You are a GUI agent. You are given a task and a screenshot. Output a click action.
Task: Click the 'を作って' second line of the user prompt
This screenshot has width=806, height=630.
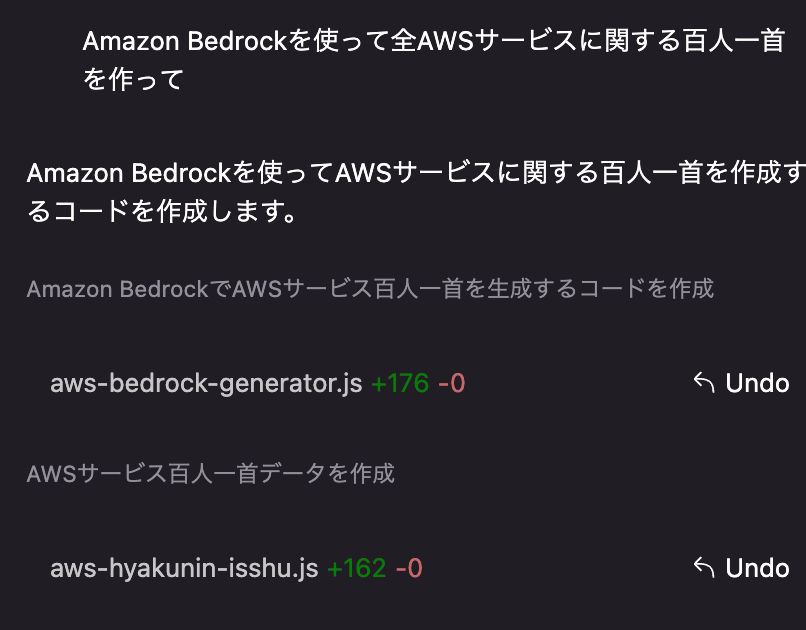tap(133, 79)
